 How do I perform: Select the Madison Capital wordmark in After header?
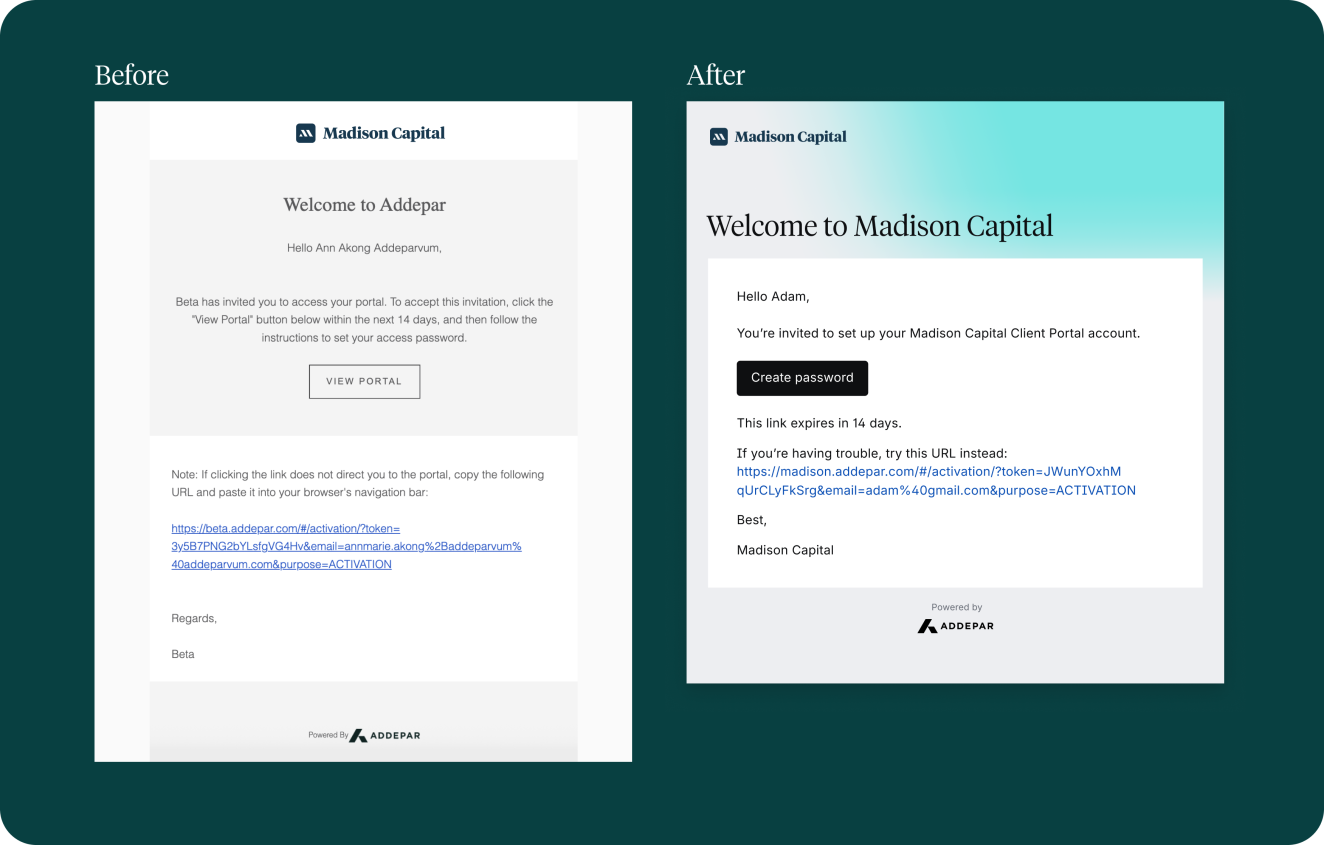(790, 137)
